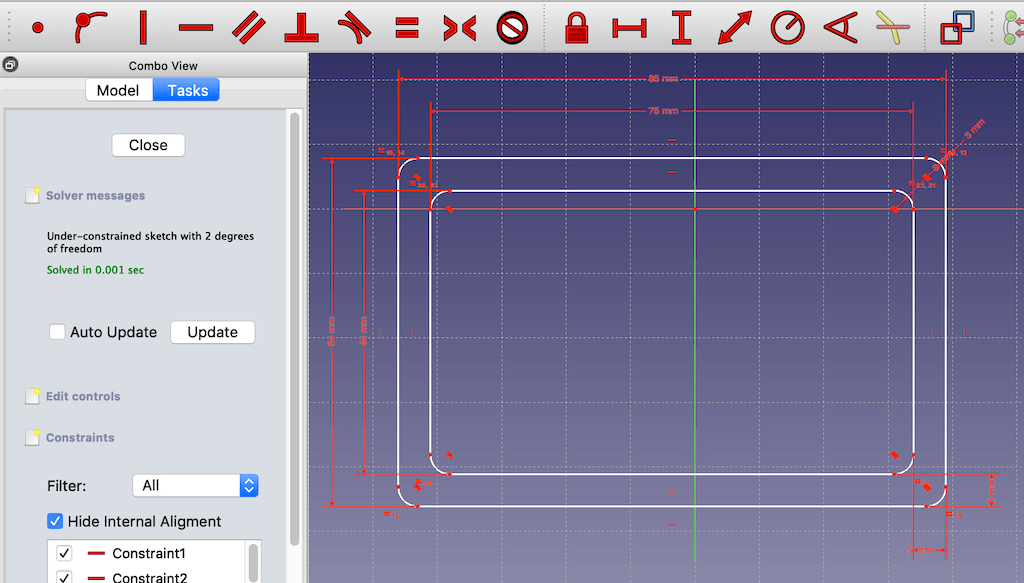
Task: Click the Close button in Tasks panel
Action: [148, 145]
